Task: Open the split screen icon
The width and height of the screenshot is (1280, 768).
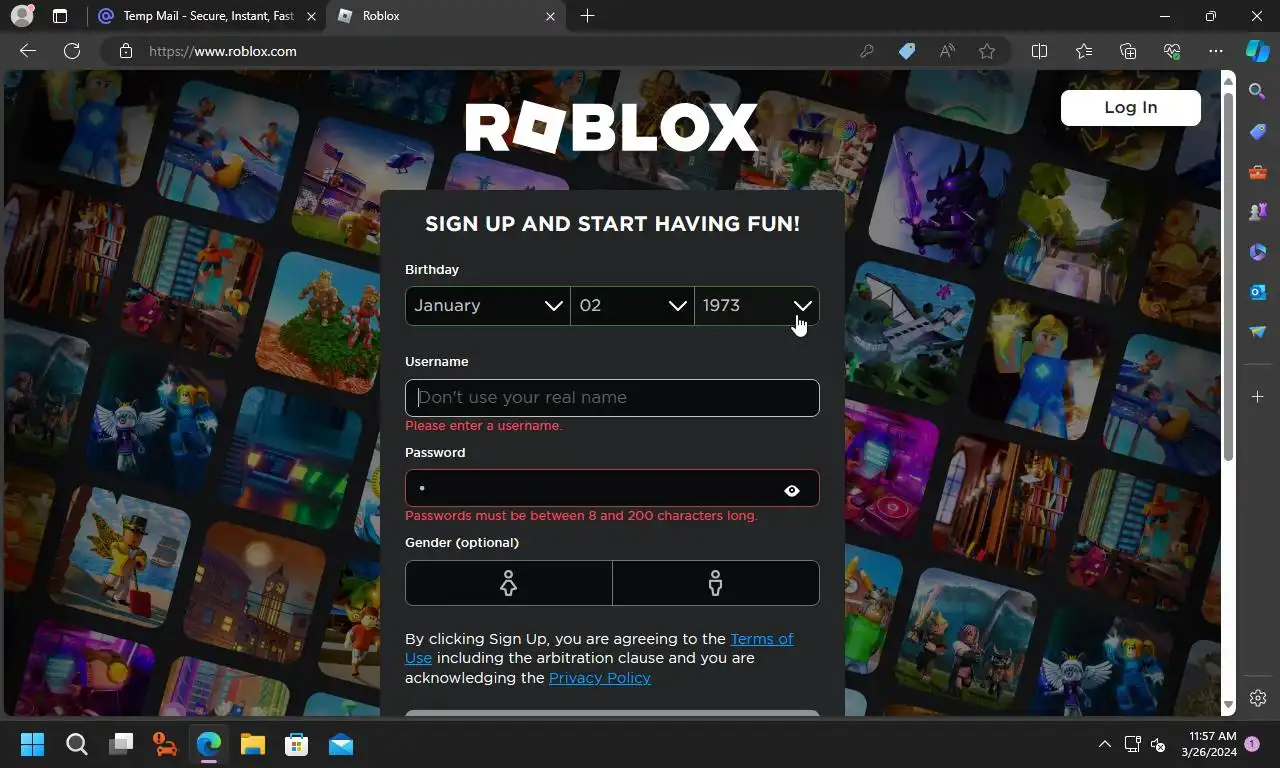Action: (x=1039, y=51)
